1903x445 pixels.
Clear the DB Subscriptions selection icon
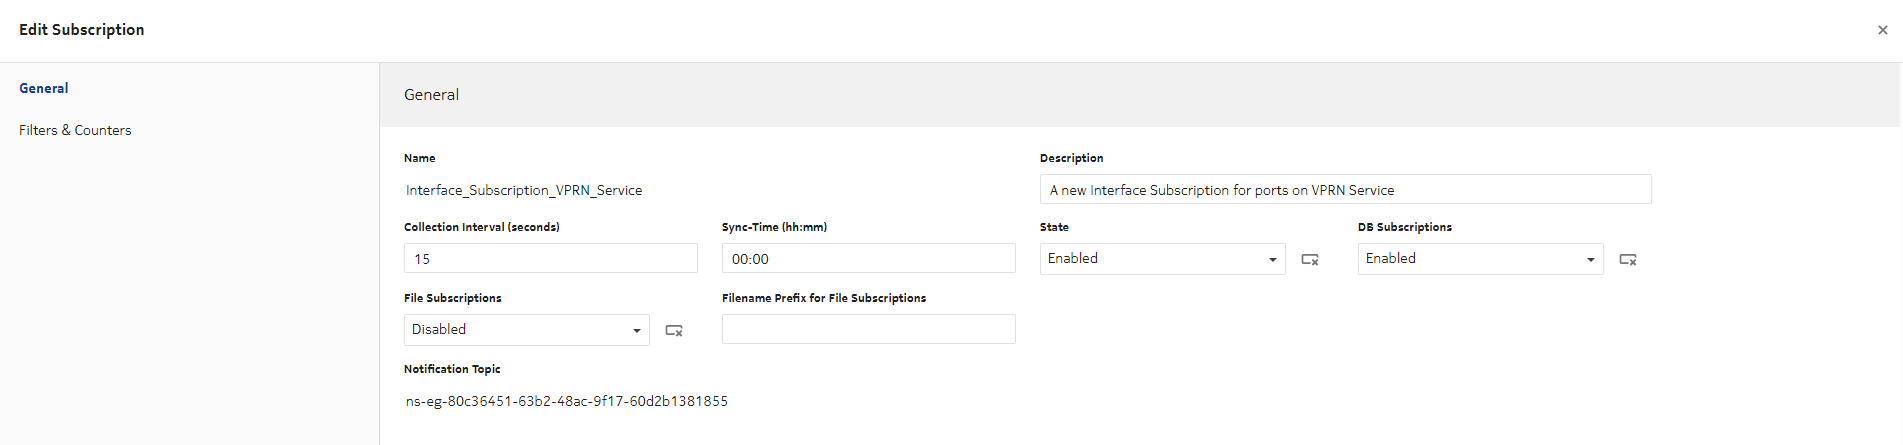click(x=1627, y=260)
